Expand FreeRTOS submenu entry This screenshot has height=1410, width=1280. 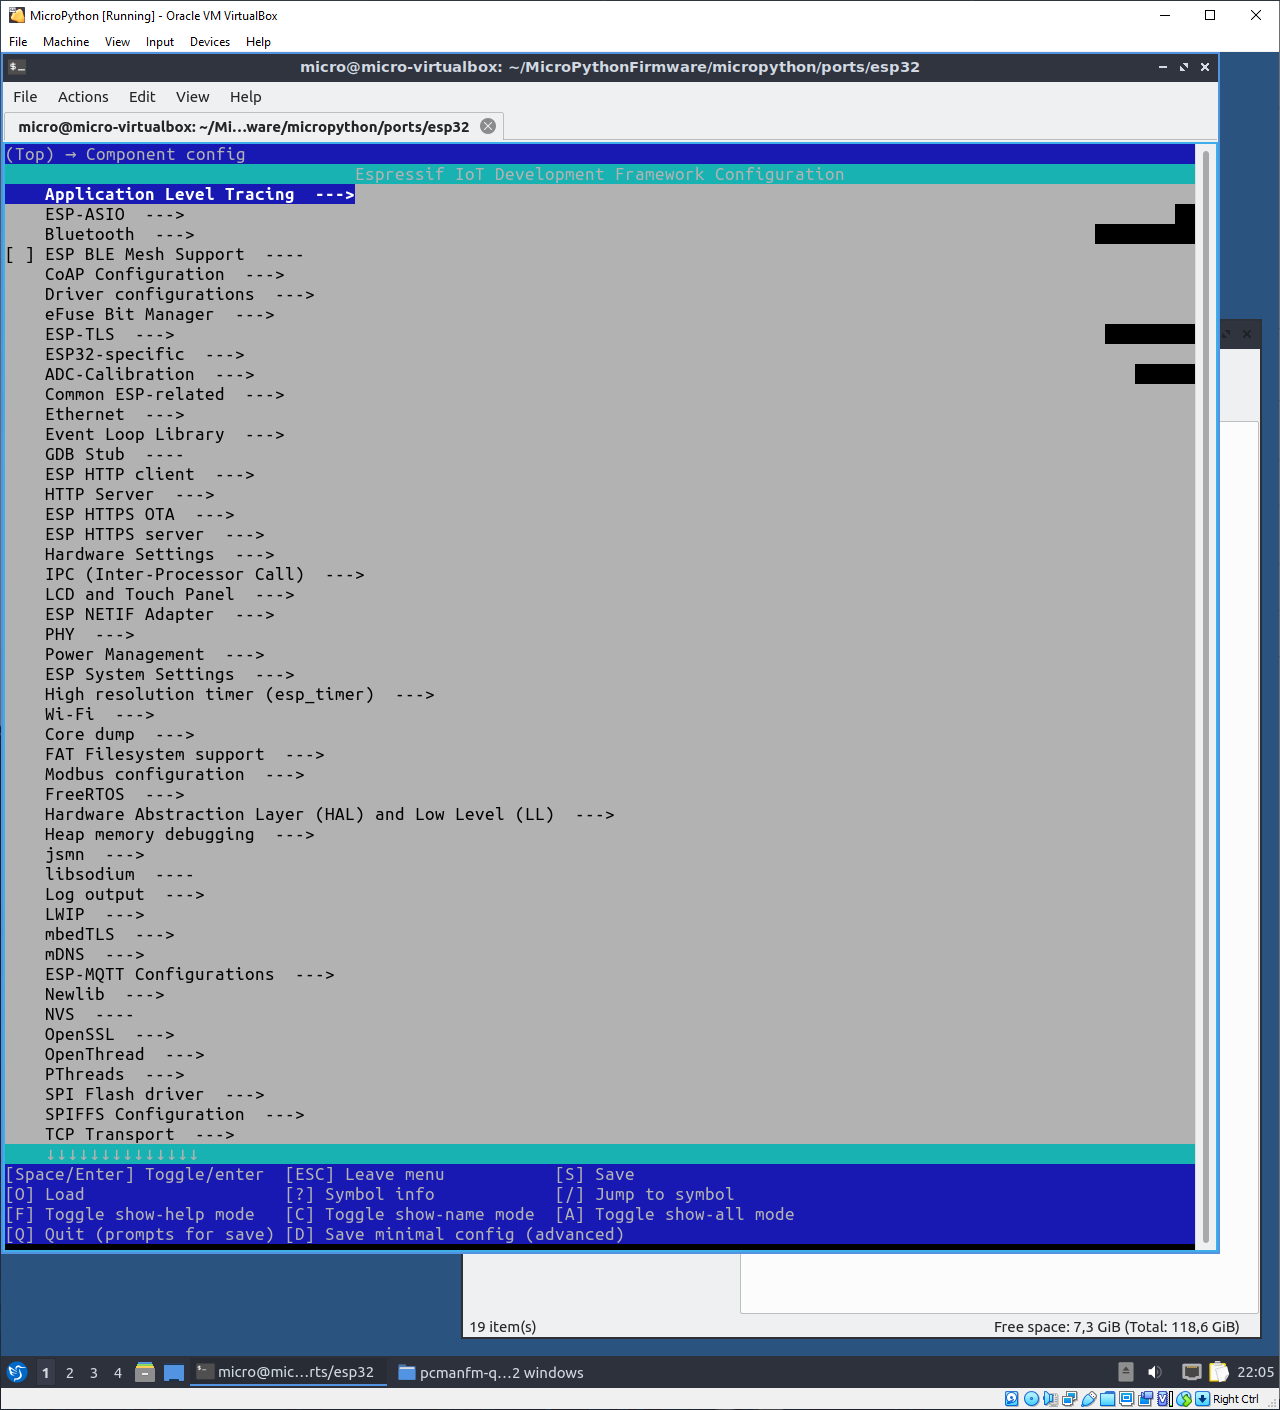[x=114, y=794]
